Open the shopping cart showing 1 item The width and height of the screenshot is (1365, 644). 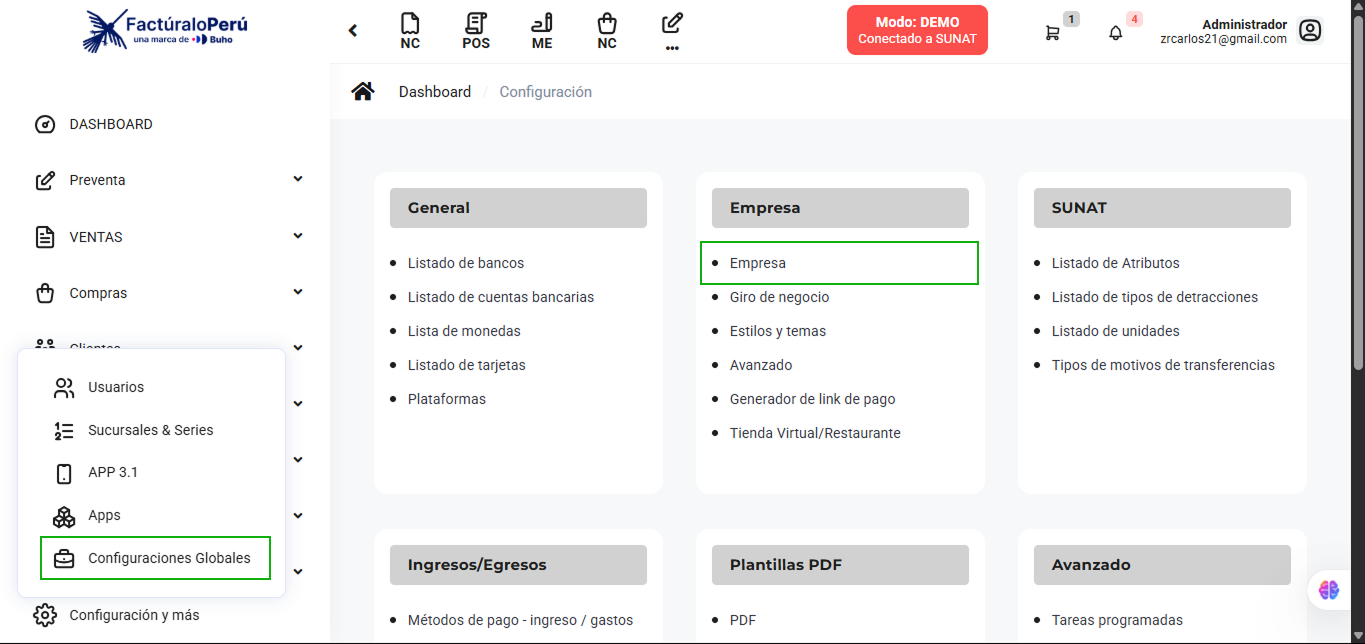1053,32
